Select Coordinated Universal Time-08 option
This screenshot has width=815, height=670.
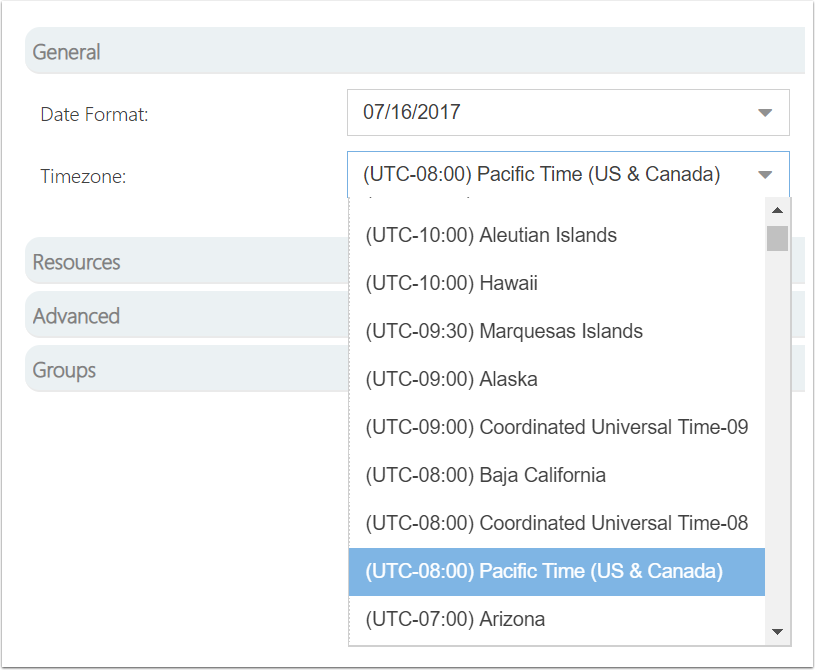point(557,523)
